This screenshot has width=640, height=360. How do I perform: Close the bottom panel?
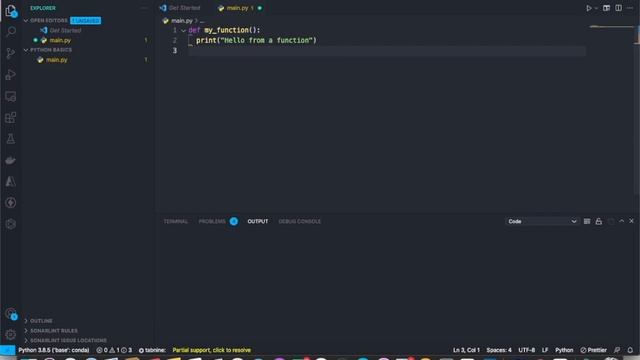tap(631, 221)
